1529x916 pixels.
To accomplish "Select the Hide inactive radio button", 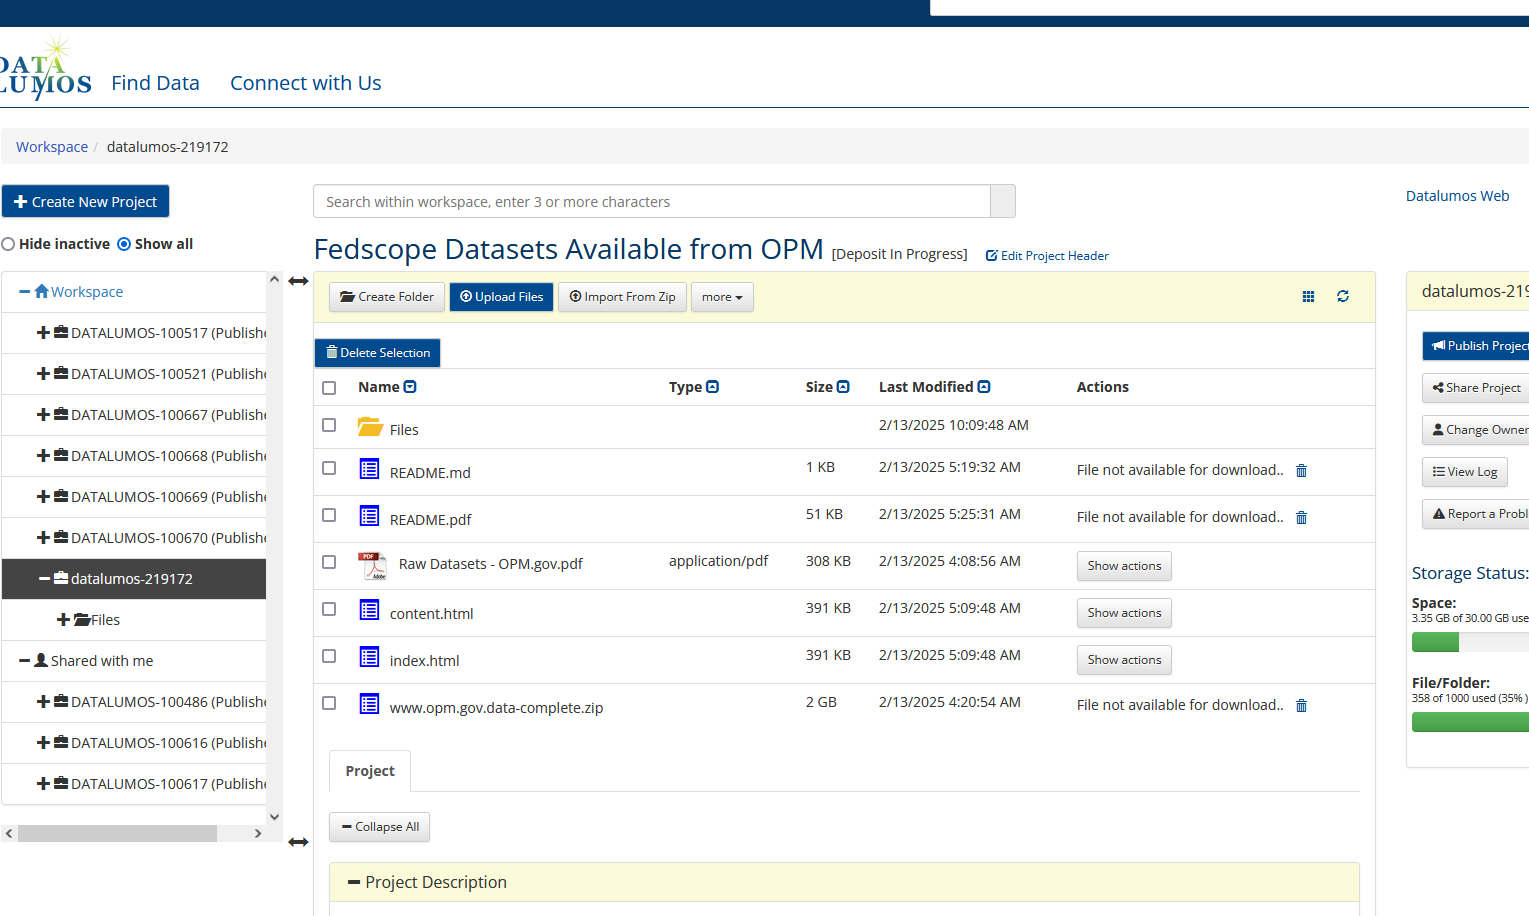I will pyautogui.click(x=9, y=244).
